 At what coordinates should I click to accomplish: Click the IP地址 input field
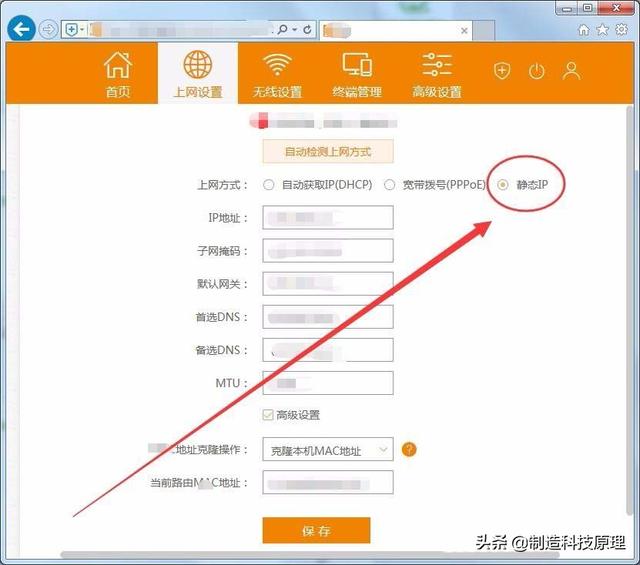click(x=328, y=218)
